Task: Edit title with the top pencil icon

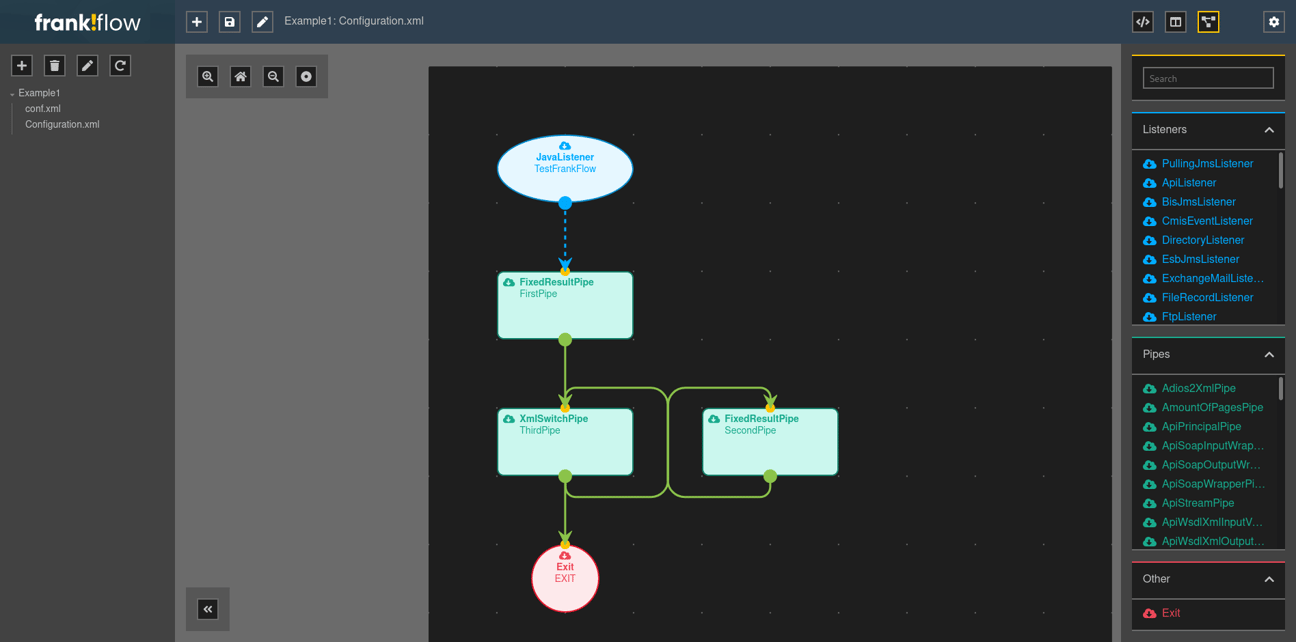Action: coord(262,21)
